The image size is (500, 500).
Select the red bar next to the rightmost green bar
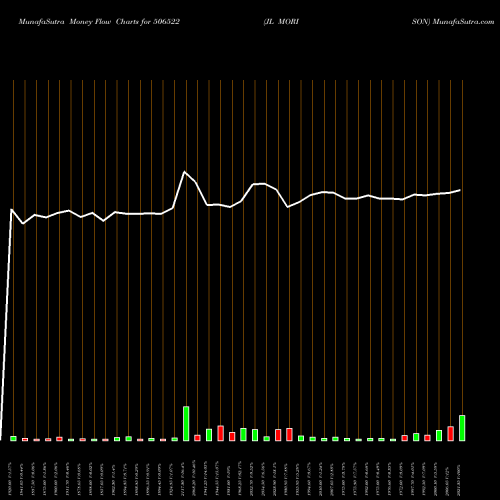coord(450,433)
